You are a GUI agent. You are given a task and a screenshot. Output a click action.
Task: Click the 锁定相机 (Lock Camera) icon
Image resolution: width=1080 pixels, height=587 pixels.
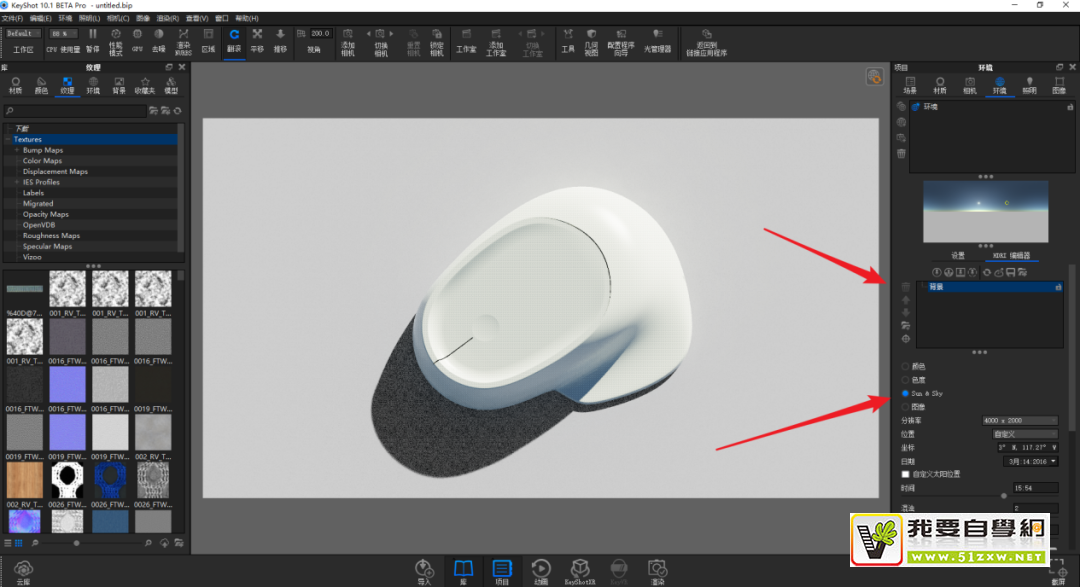click(x=437, y=42)
